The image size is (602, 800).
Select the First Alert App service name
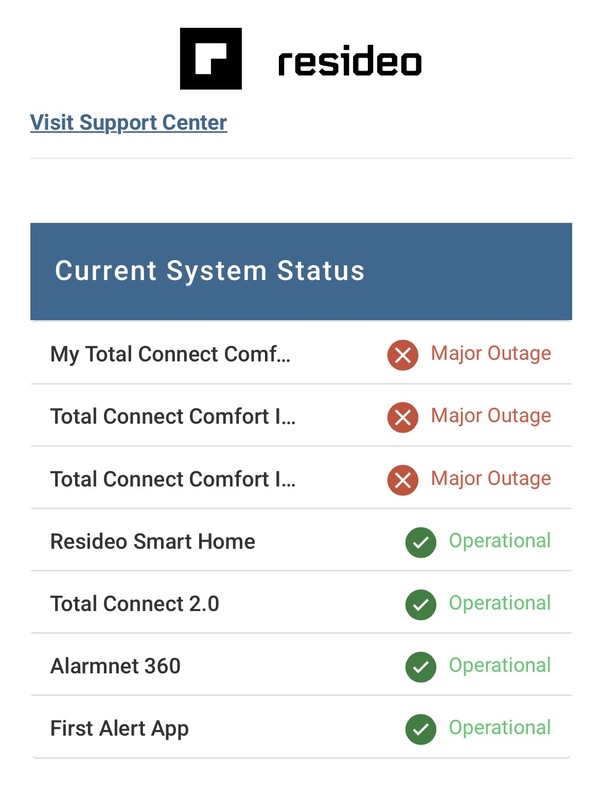(x=120, y=729)
